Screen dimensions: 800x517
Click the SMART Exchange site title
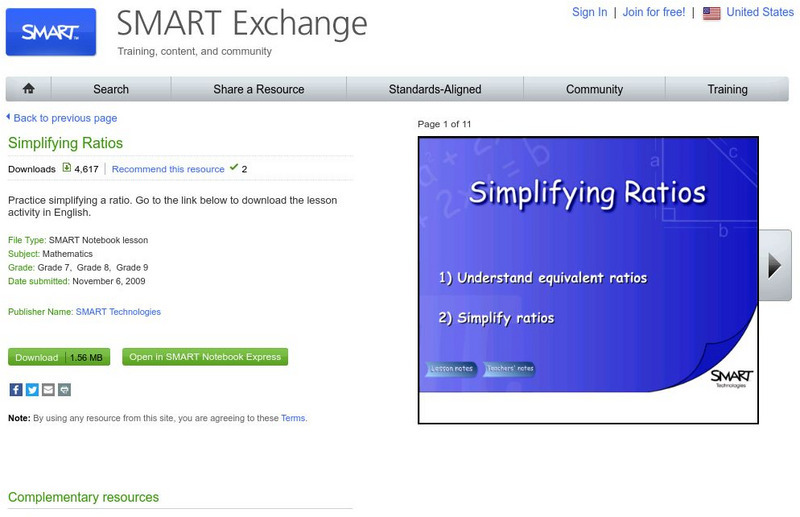tap(242, 23)
